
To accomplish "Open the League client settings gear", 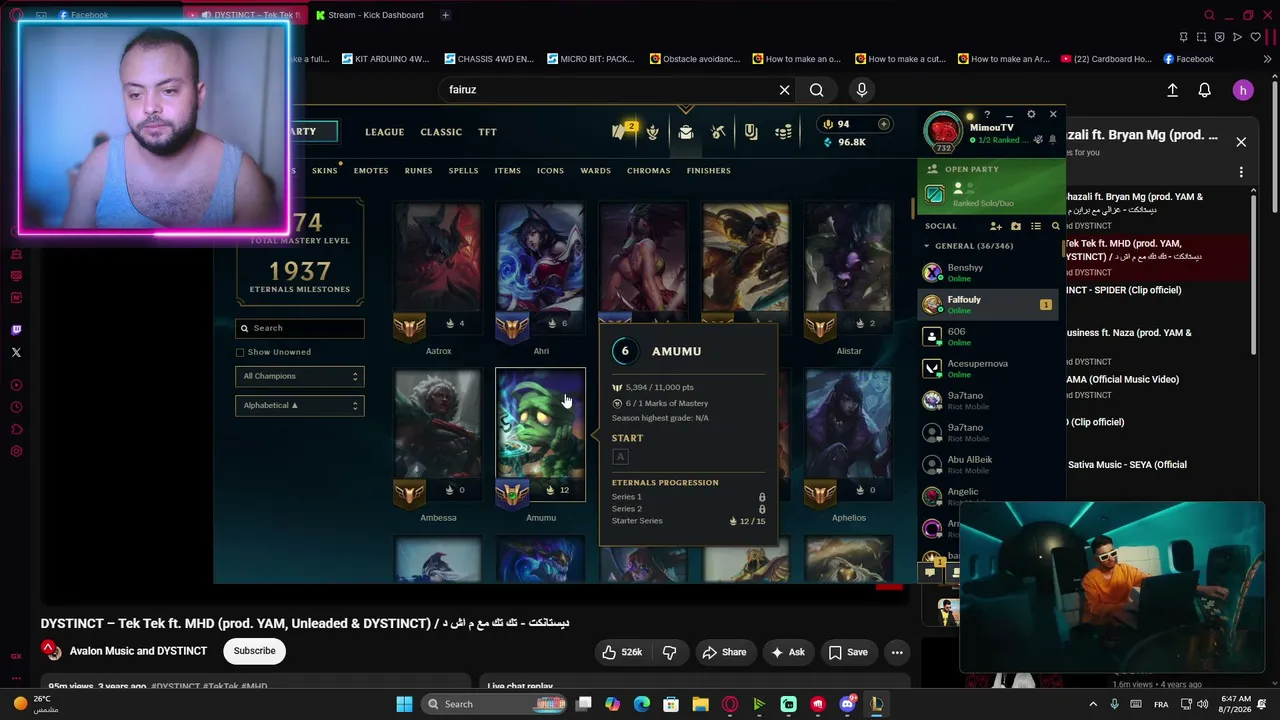I will tap(1031, 115).
